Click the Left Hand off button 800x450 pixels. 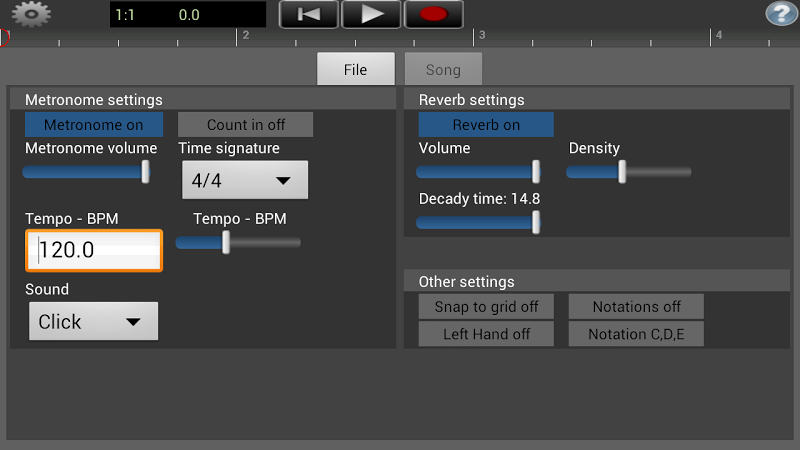(x=486, y=334)
